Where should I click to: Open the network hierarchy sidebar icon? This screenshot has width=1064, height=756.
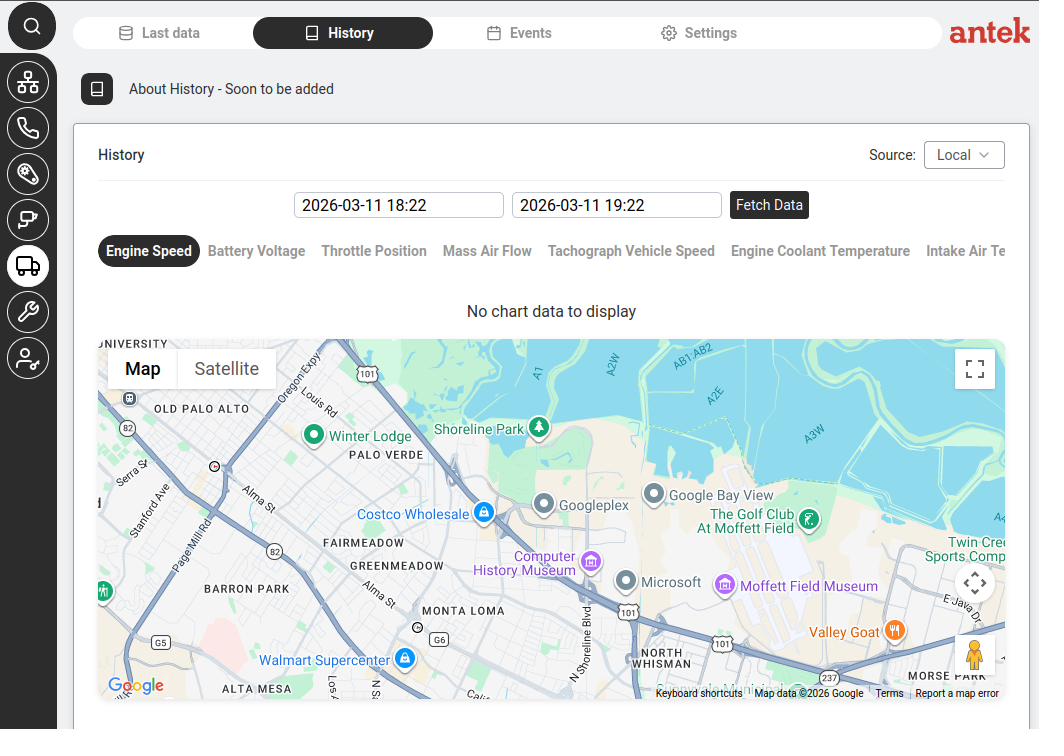coord(28,82)
